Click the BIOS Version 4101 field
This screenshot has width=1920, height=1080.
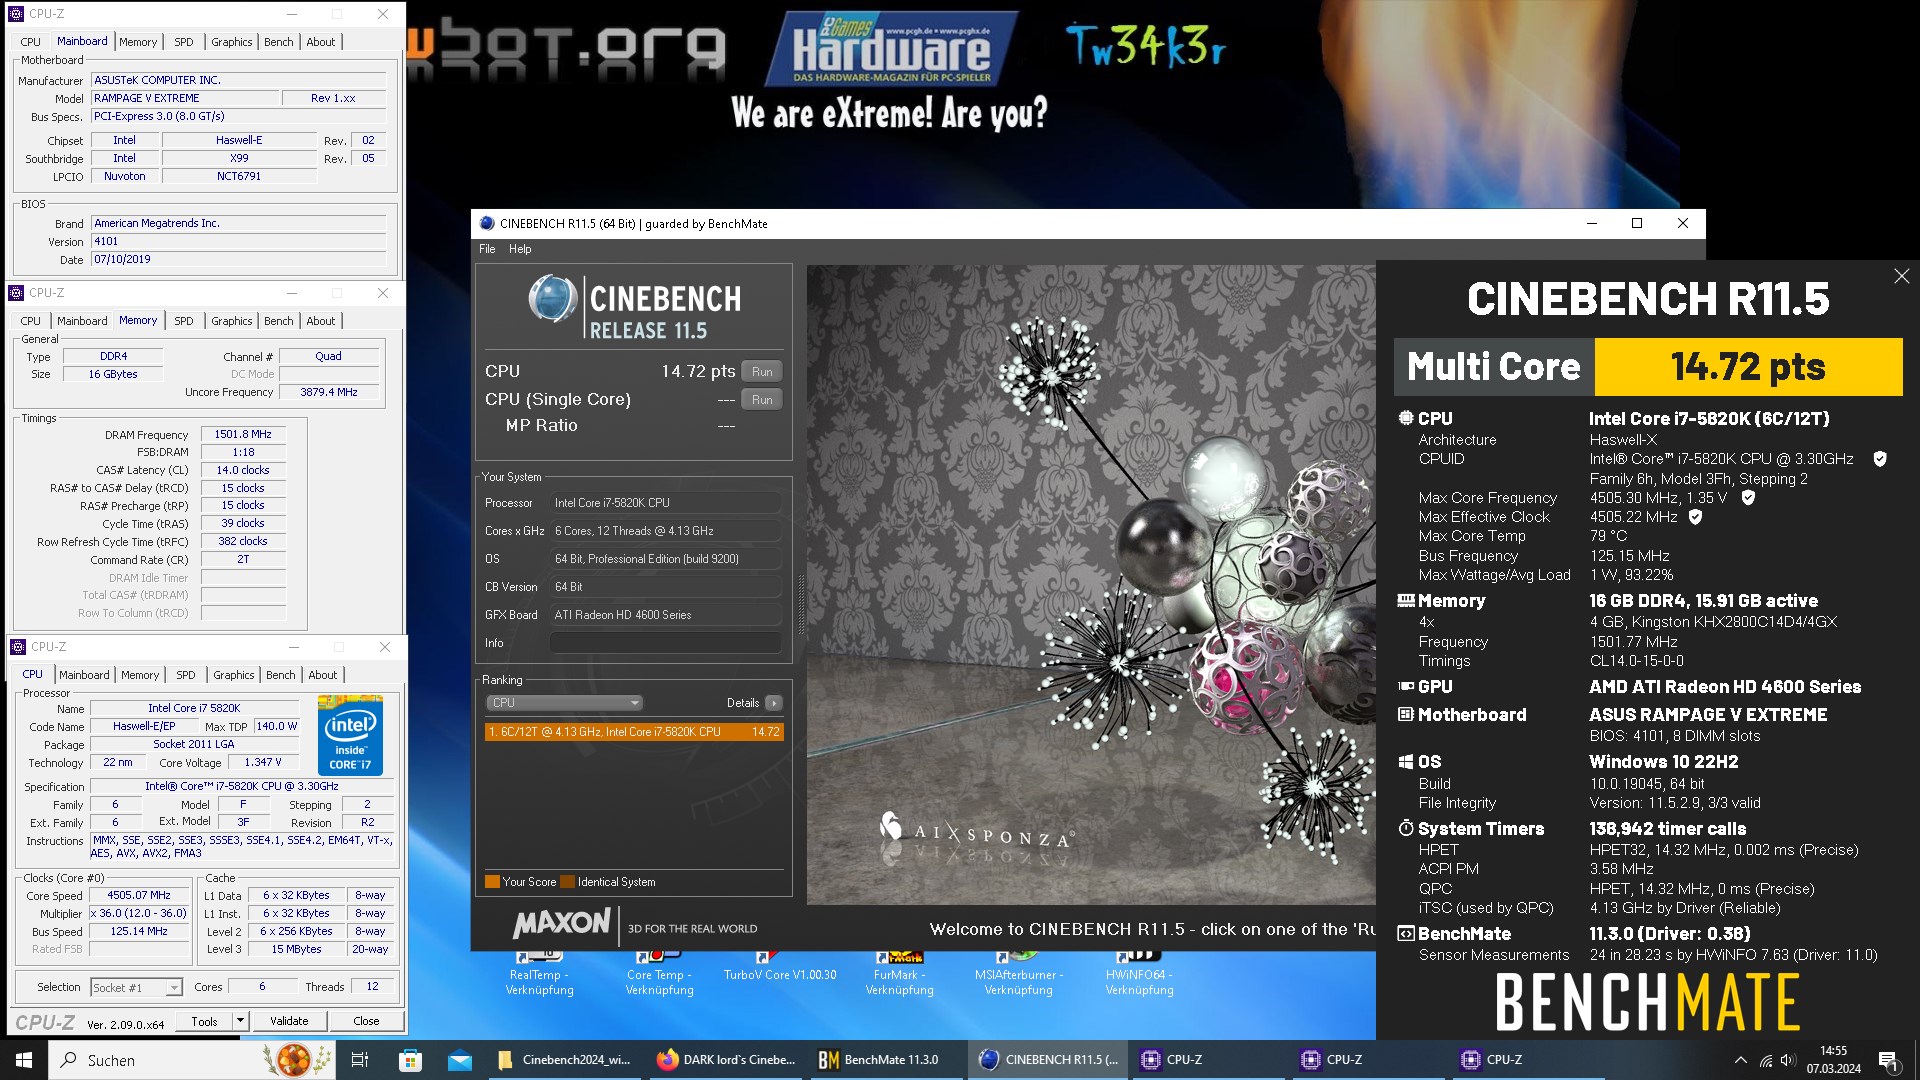tap(238, 242)
